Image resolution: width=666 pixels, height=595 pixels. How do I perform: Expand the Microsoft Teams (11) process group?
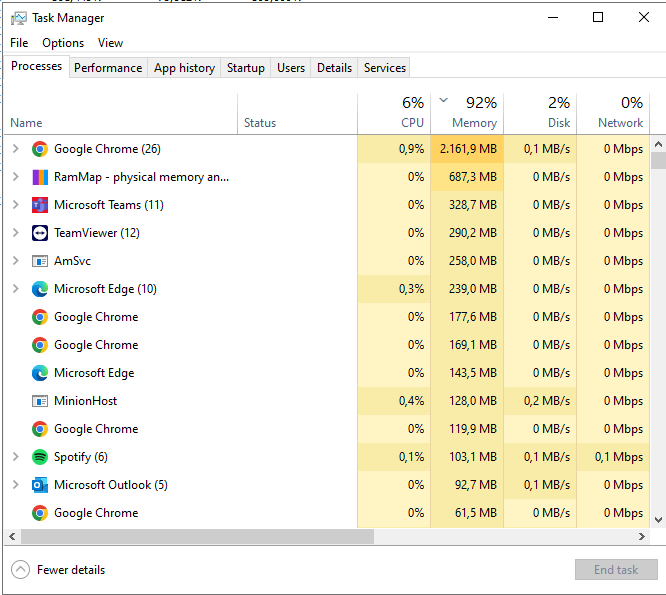click(x=16, y=205)
